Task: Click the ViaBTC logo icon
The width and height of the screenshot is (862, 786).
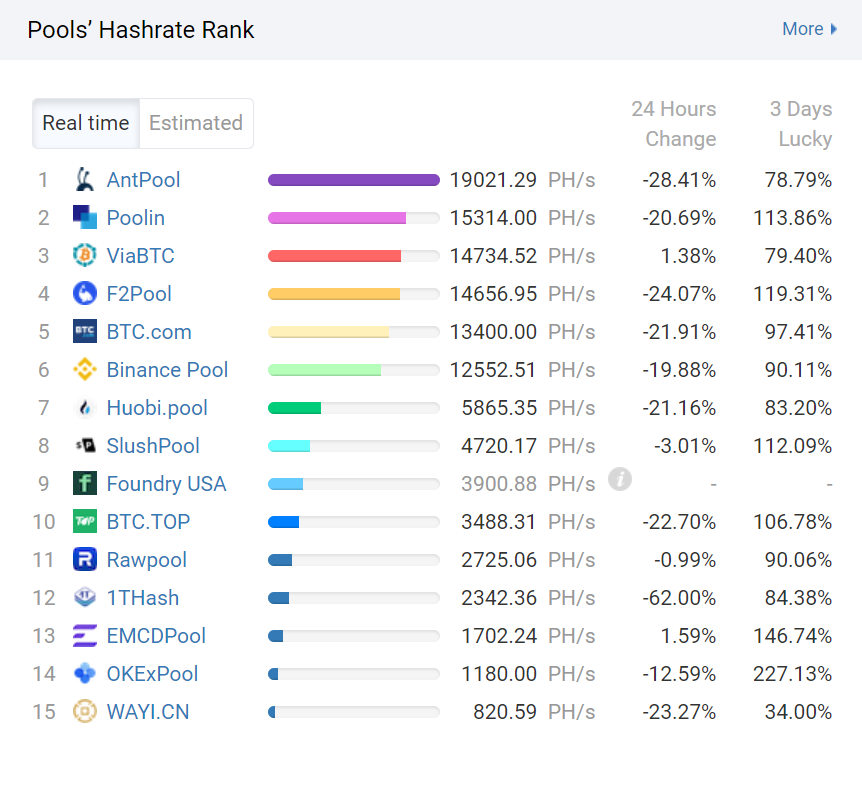Action: point(85,256)
